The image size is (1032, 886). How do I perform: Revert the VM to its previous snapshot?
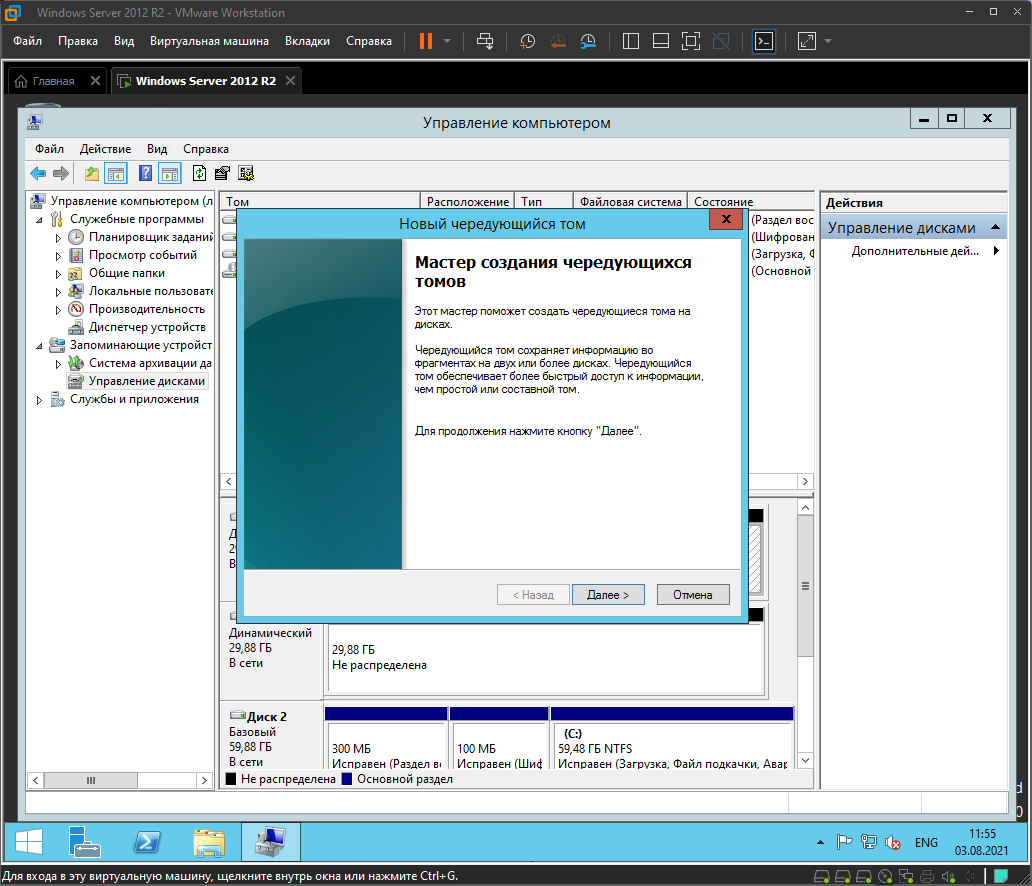tap(558, 41)
